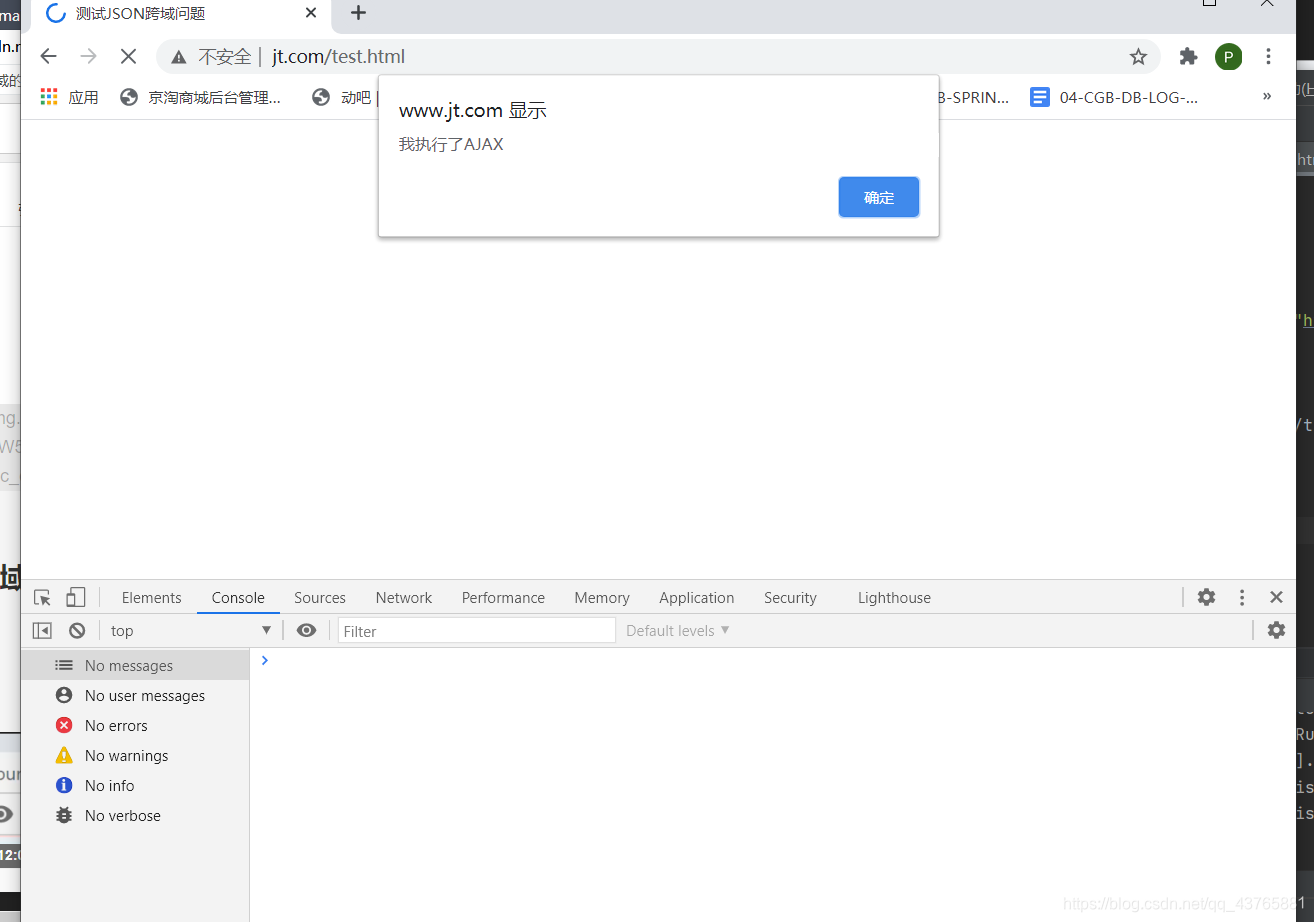Open a new browser tab
Screen dimensions: 1314x922
[359, 13]
